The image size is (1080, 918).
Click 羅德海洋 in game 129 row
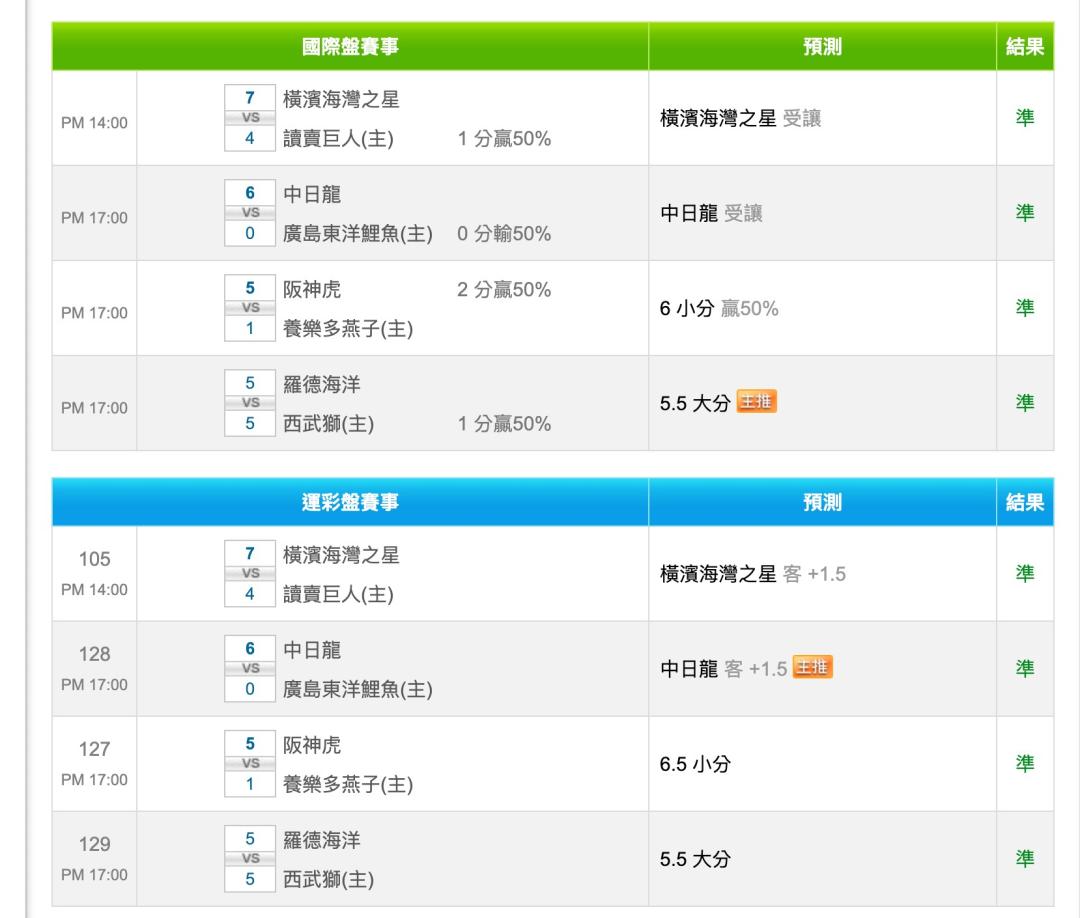tap(322, 840)
